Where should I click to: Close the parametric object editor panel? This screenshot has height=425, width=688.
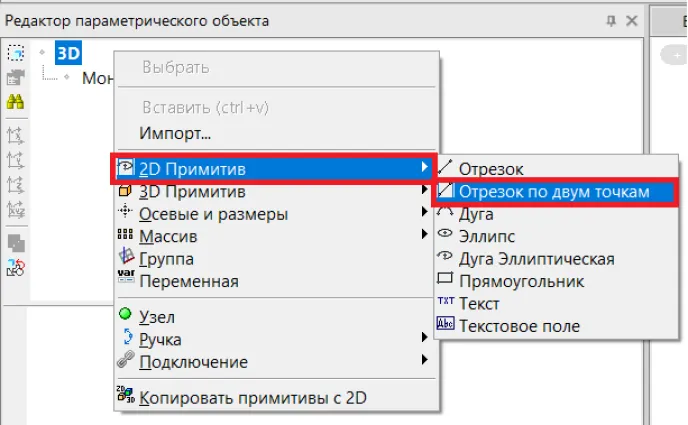[x=631, y=20]
